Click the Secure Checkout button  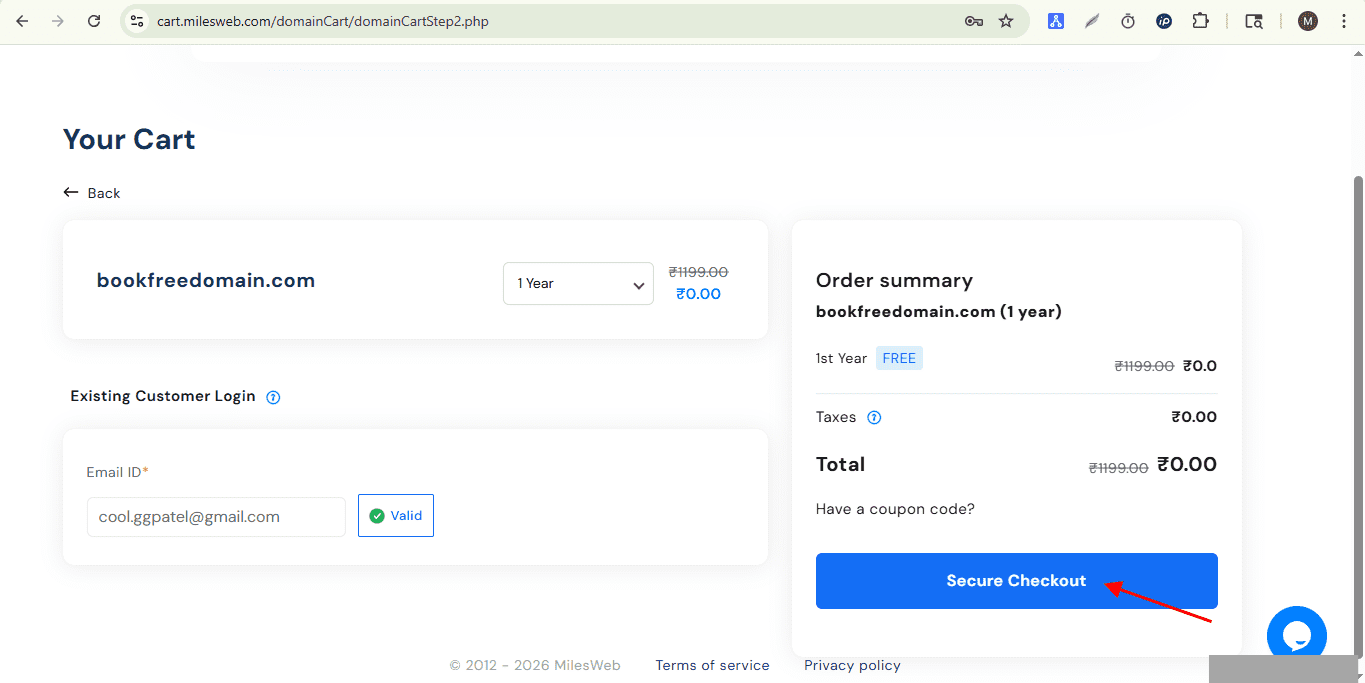[x=1016, y=580]
